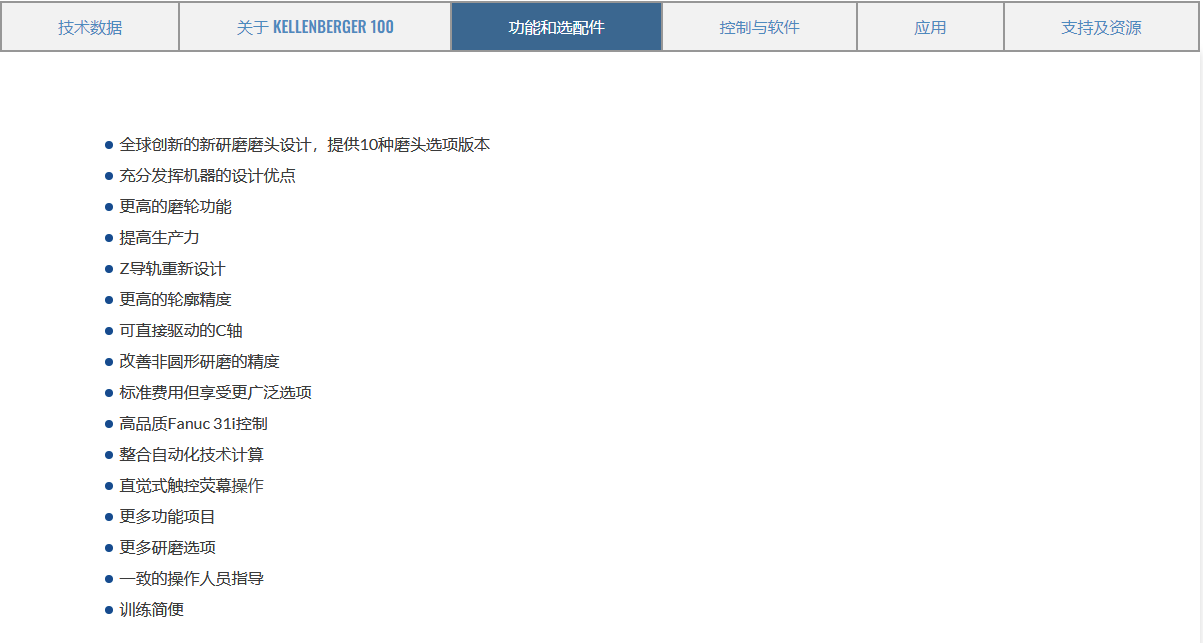The height and width of the screenshot is (643, 1203).
Task: Select the 整合自动化技术计算 bullet
Action: [191, 455]
